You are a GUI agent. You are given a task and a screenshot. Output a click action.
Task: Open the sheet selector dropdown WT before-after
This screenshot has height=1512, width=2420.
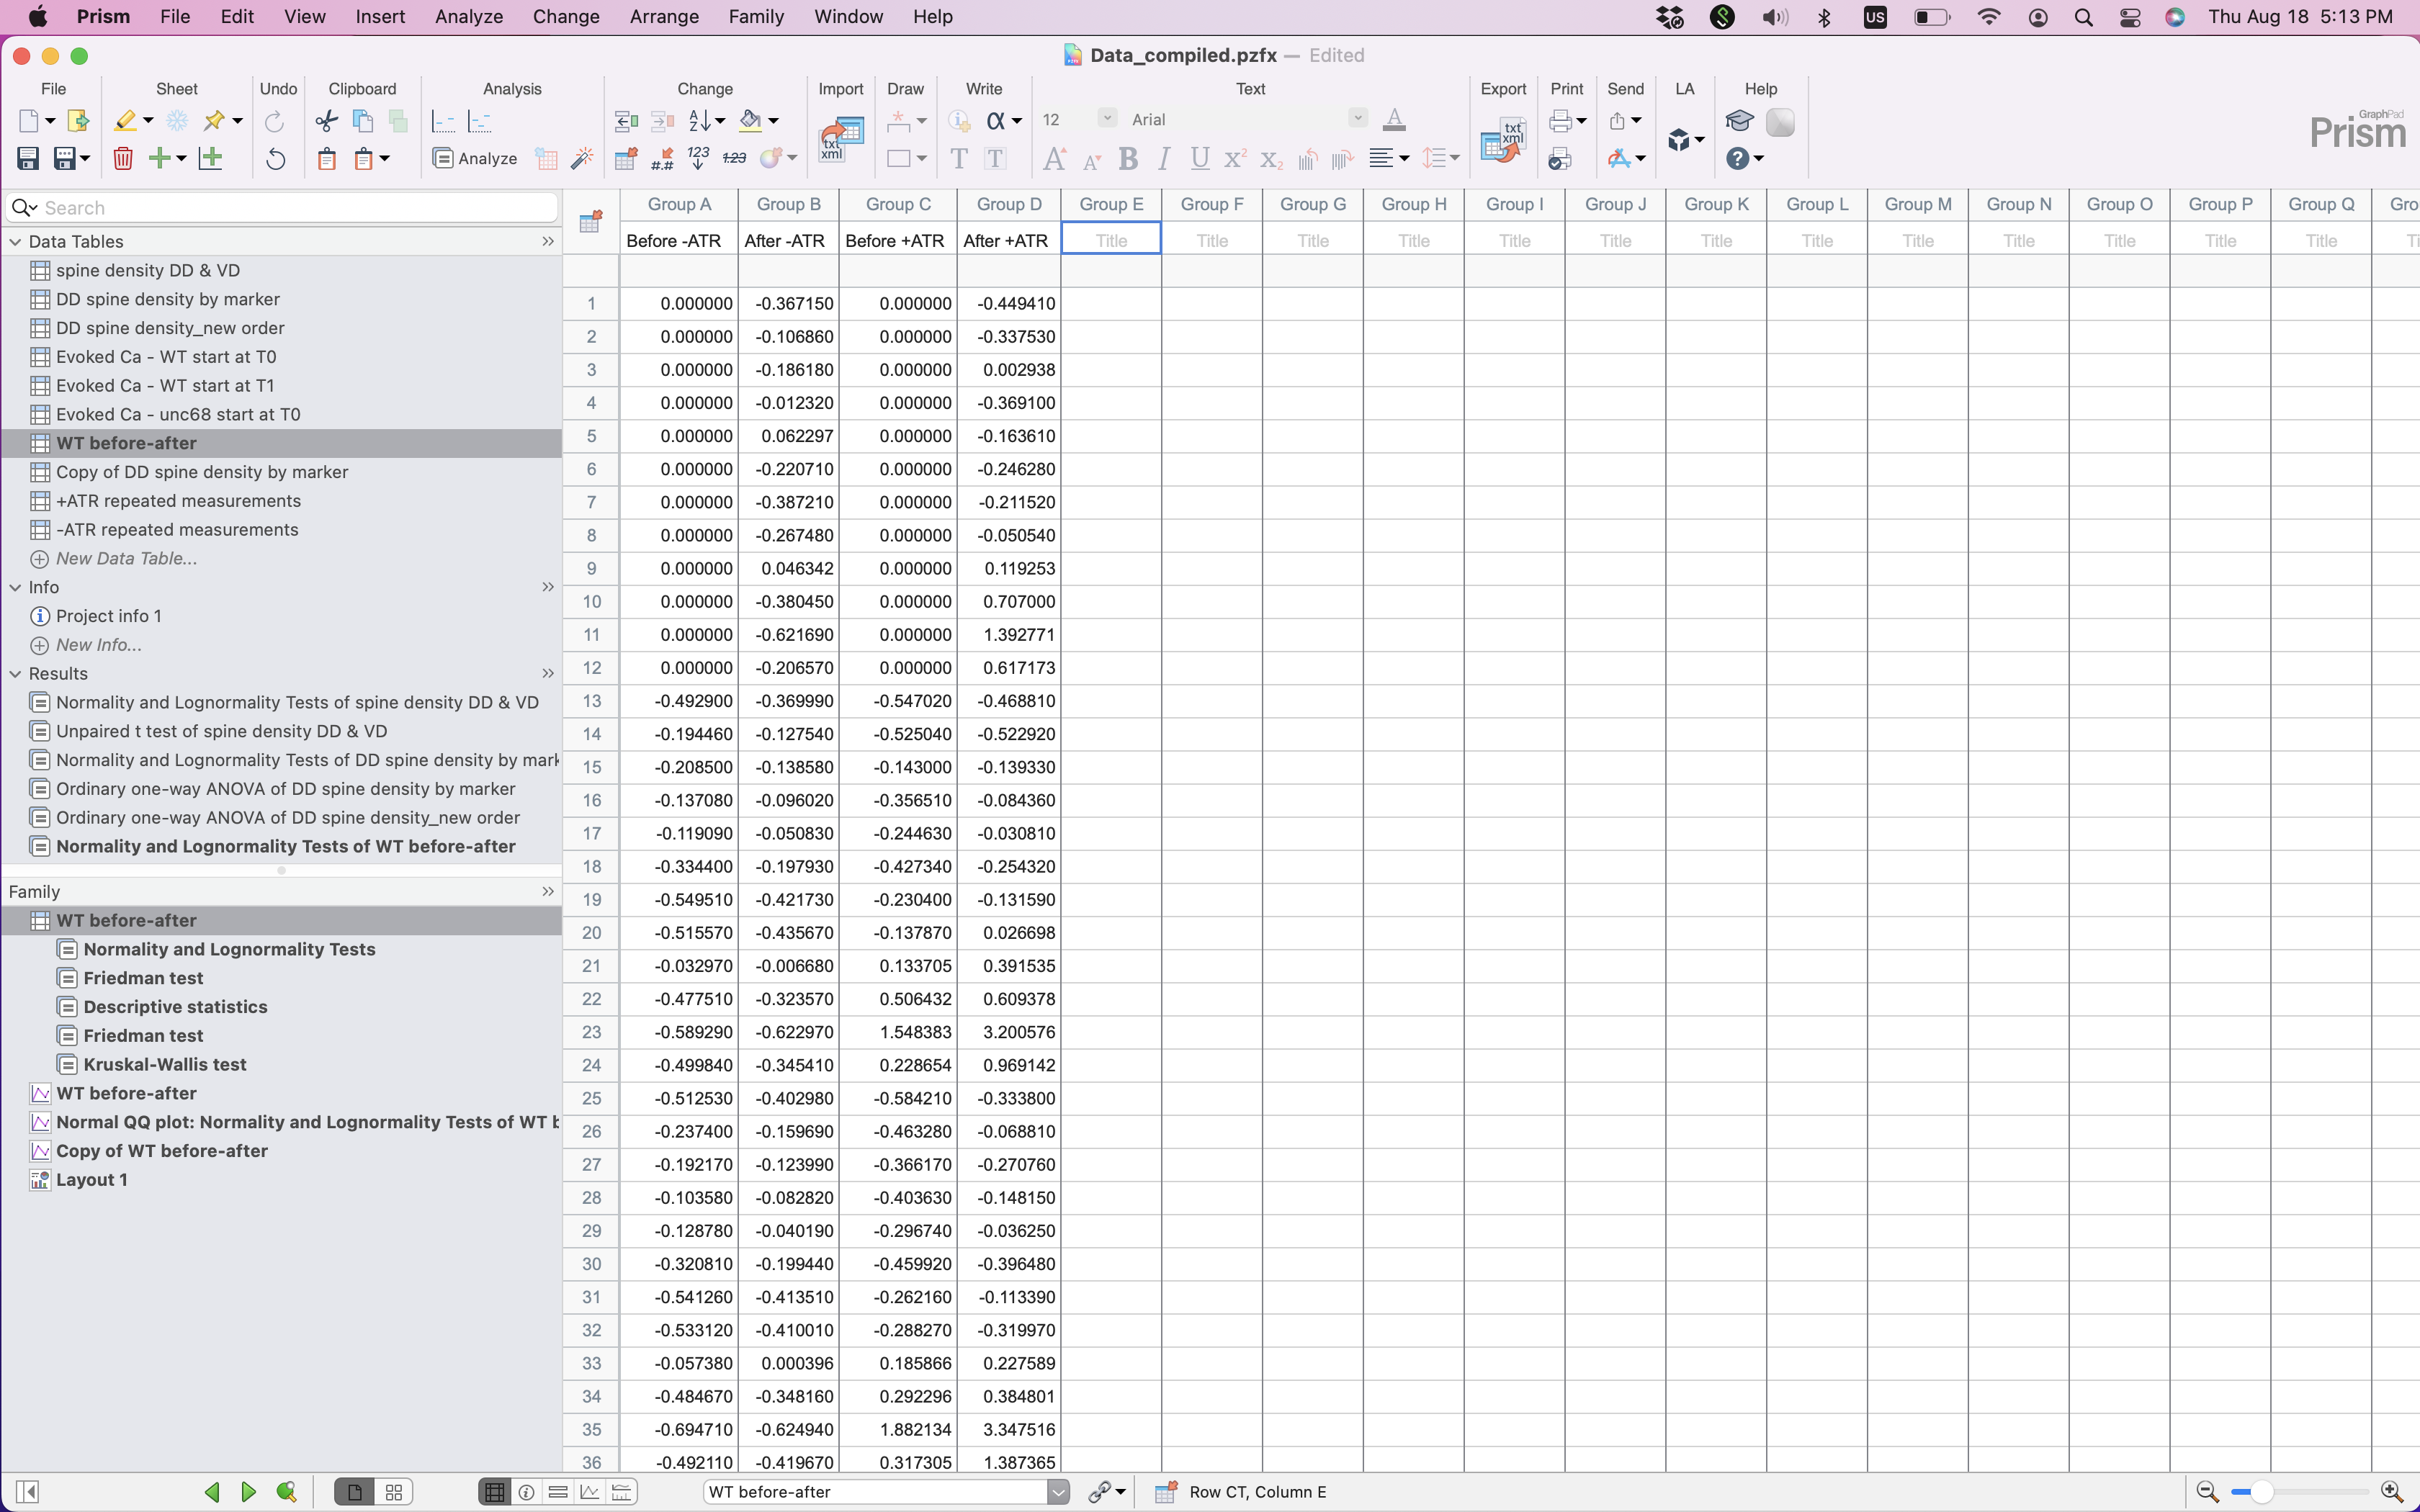1058,1492
